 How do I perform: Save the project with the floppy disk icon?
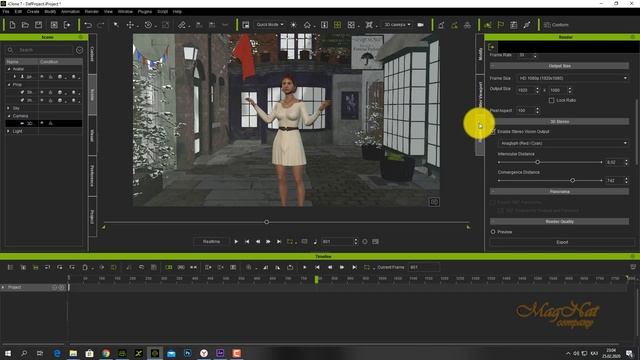38,25
